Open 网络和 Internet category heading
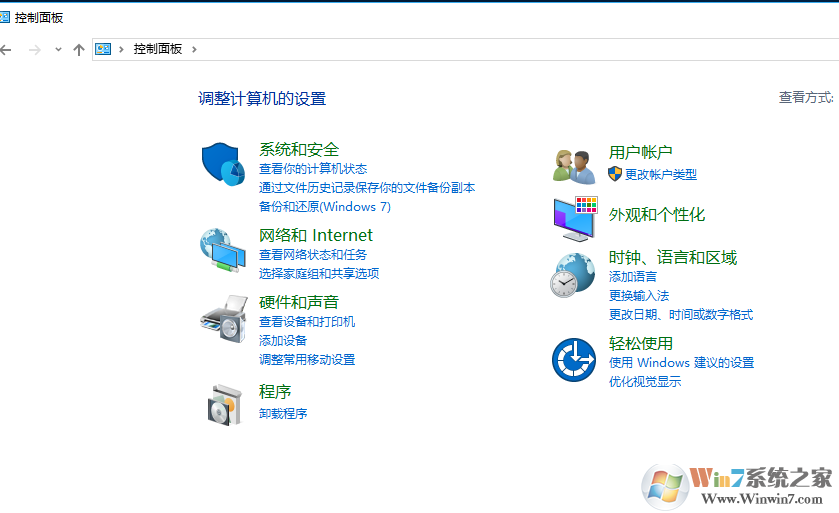Image resolution: width=839 pixels, height=513 pixels. 316,235
